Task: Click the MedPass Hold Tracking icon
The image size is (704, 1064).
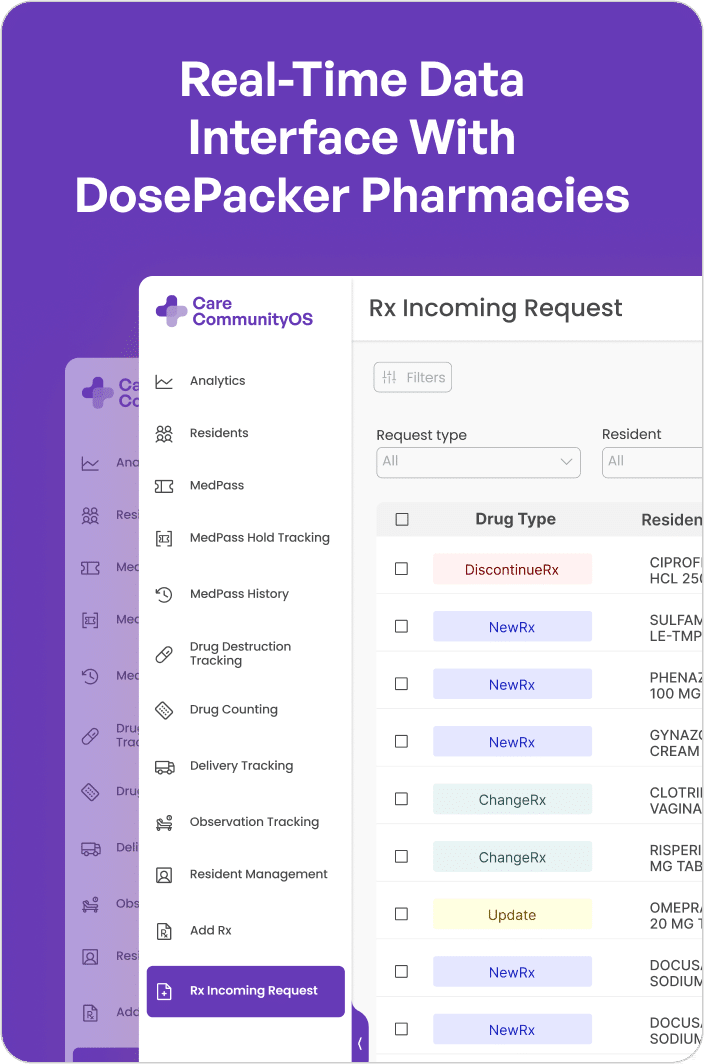Action: click(x=164, y=539)
